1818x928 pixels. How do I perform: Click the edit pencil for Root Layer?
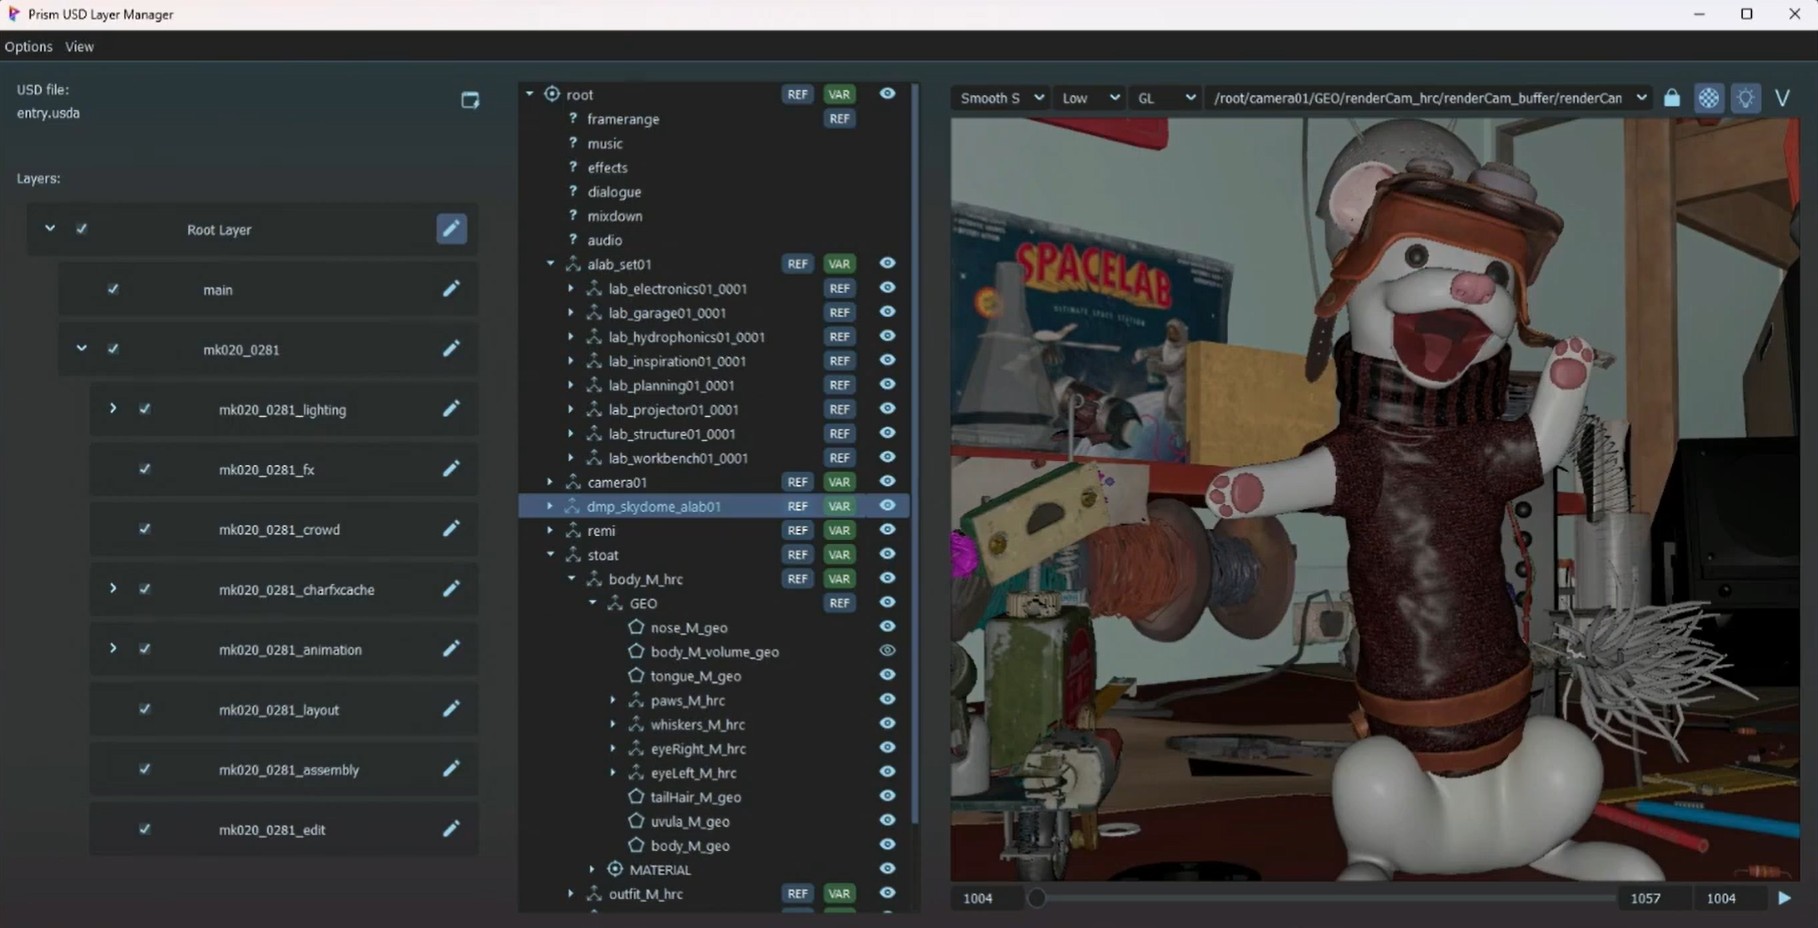[451, 229]
